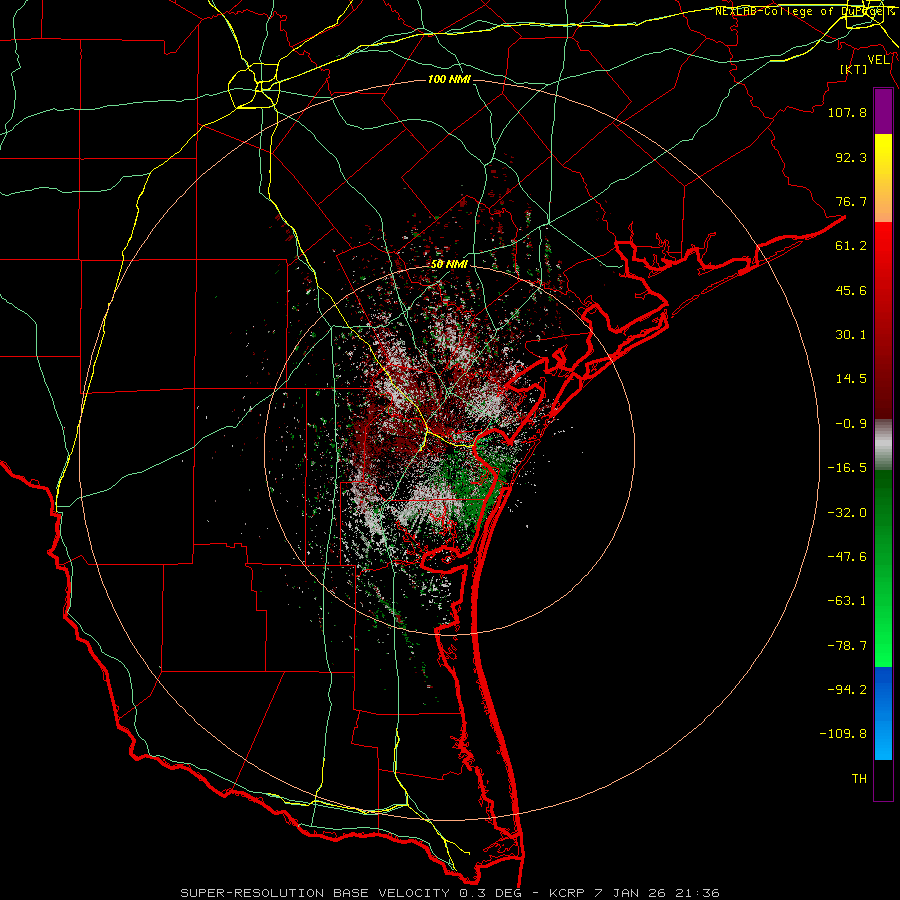Screen dimensions: 900x900
Task: Click the blue segment of velocity color bar
Action: (x=883, y=713)
